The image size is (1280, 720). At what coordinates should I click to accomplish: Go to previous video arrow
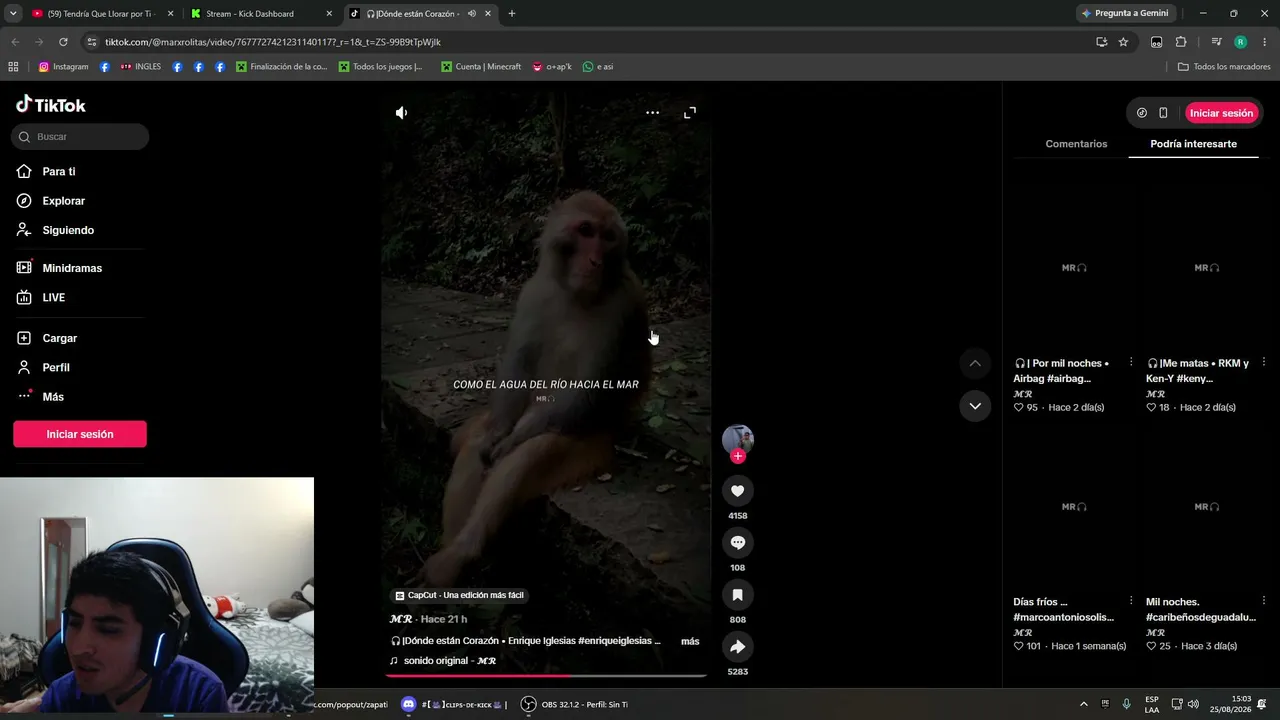click(x=975, y=363)
